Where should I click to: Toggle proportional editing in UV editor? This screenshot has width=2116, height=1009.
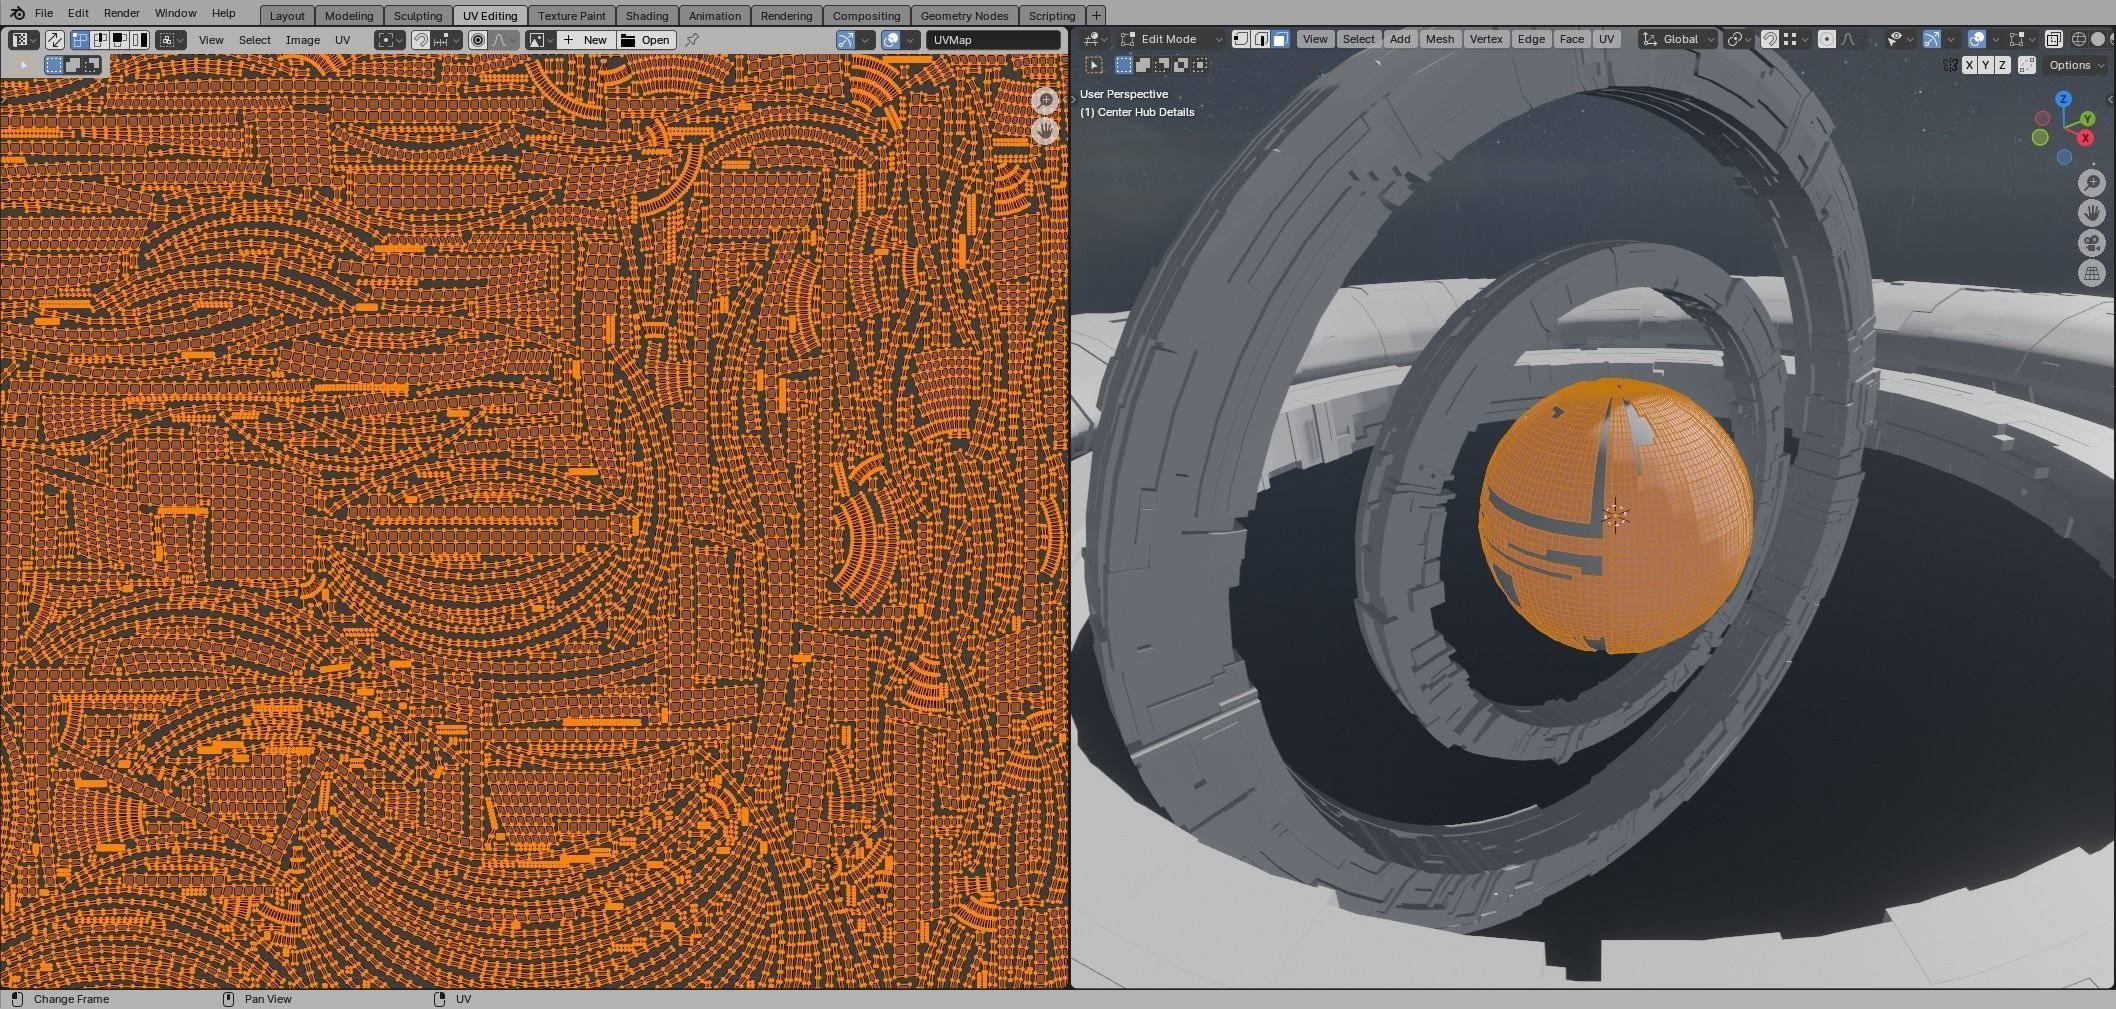click(478, 40)
